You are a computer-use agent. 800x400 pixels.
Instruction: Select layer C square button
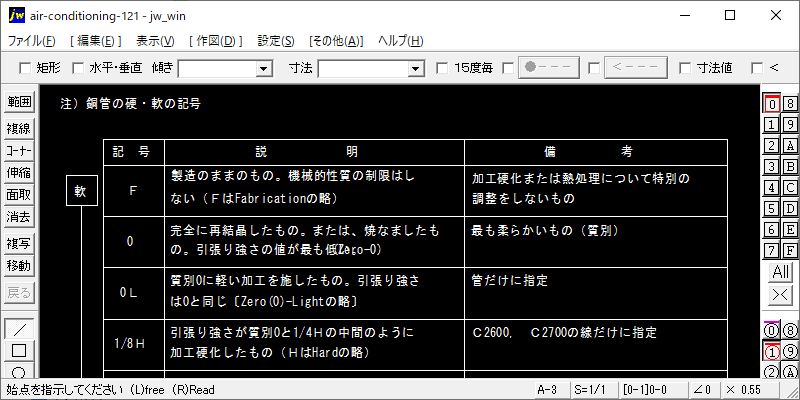(x=790, y=188)
